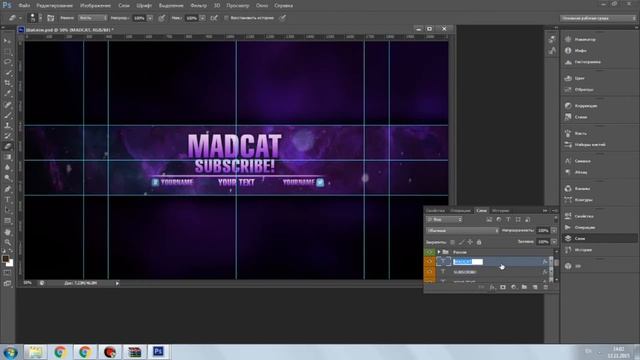The width and height of the screenshot is (640, 360).
Task: Open eraser mode 'Кисть' dropdown
Action: tap(93, 18)
